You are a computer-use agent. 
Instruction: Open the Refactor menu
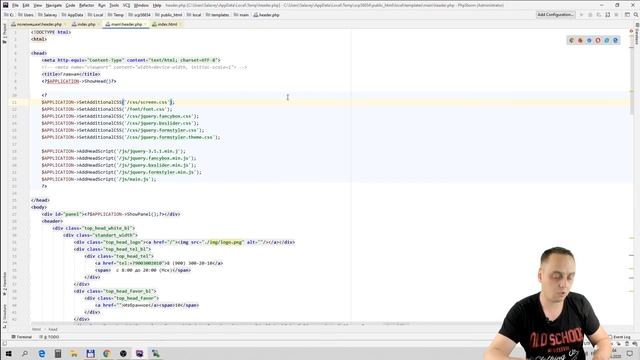87,5
